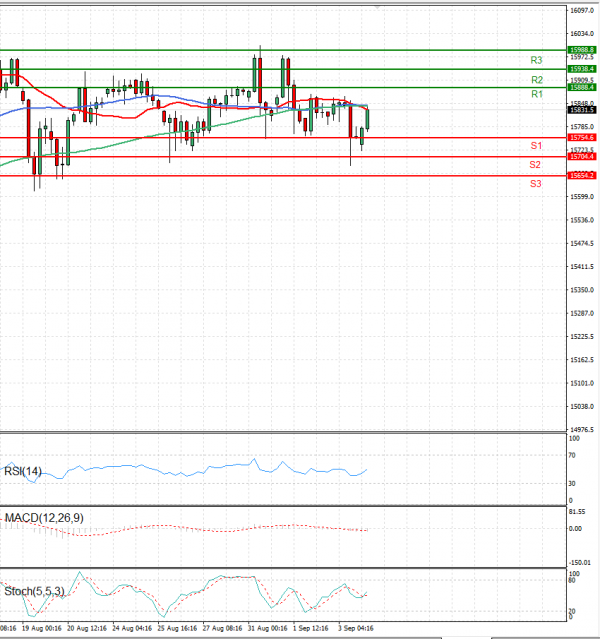Click the RSI(14) indicator label
The width and height of the screenshot is (600, 639).
pos(23,472)
